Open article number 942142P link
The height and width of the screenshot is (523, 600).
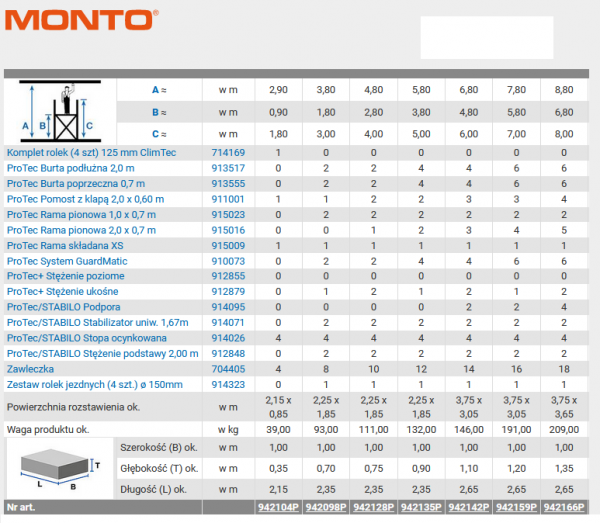469,507
